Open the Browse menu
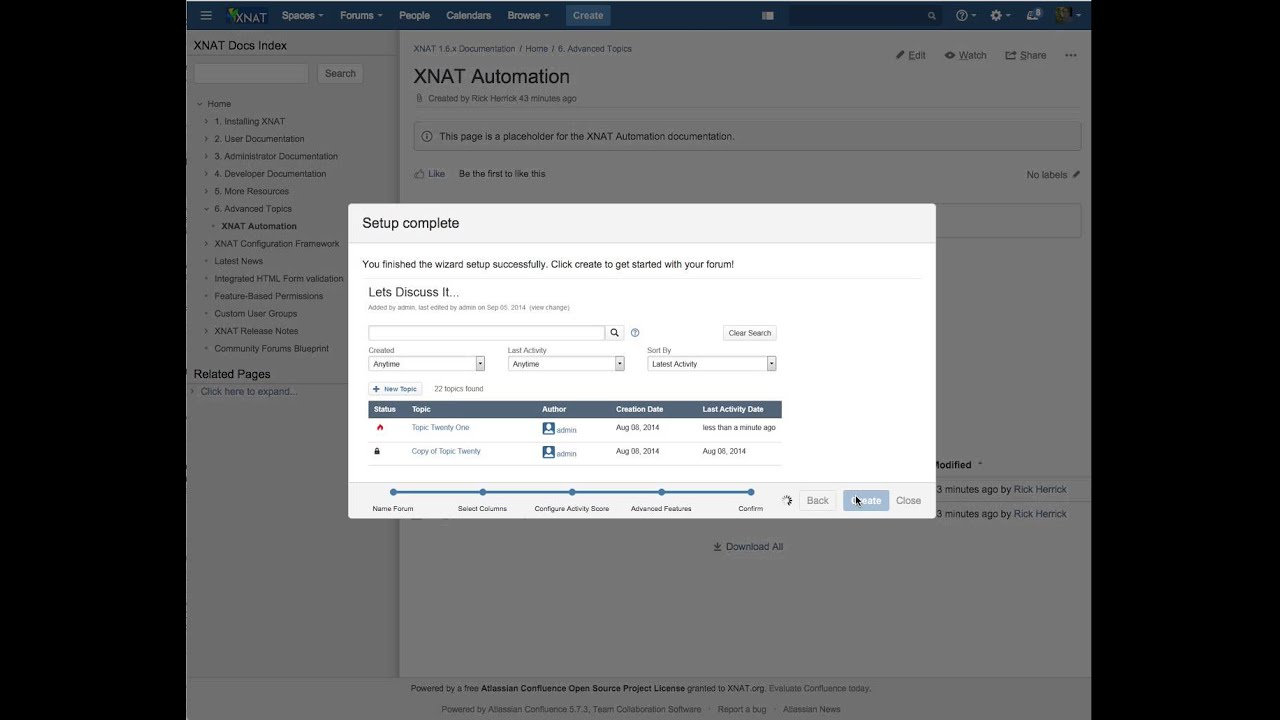 (x=528, y=15)
